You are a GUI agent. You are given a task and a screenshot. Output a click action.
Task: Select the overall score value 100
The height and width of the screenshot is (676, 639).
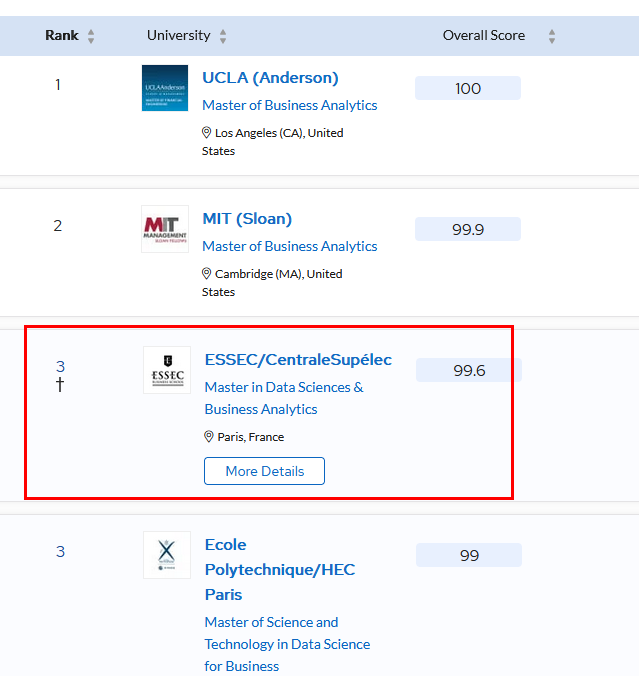tap(468, 88)
